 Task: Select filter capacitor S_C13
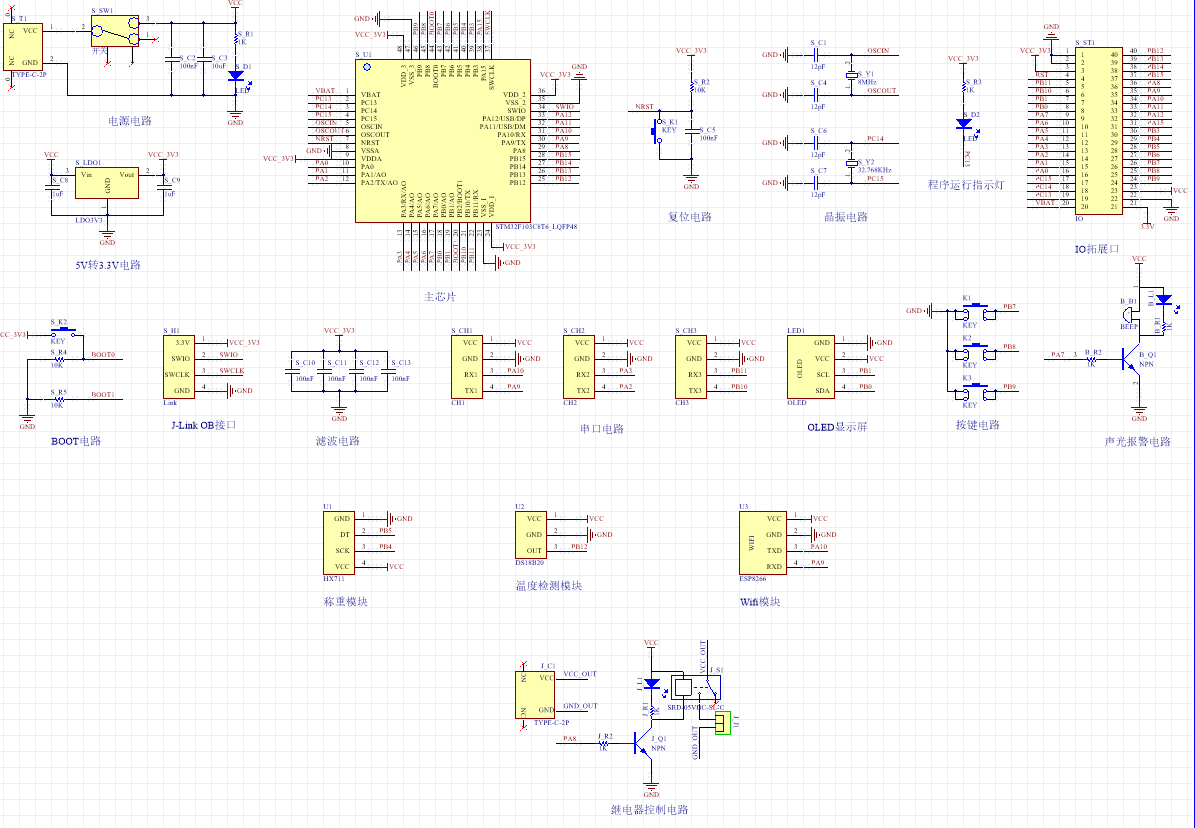click(x=387, y=371)
